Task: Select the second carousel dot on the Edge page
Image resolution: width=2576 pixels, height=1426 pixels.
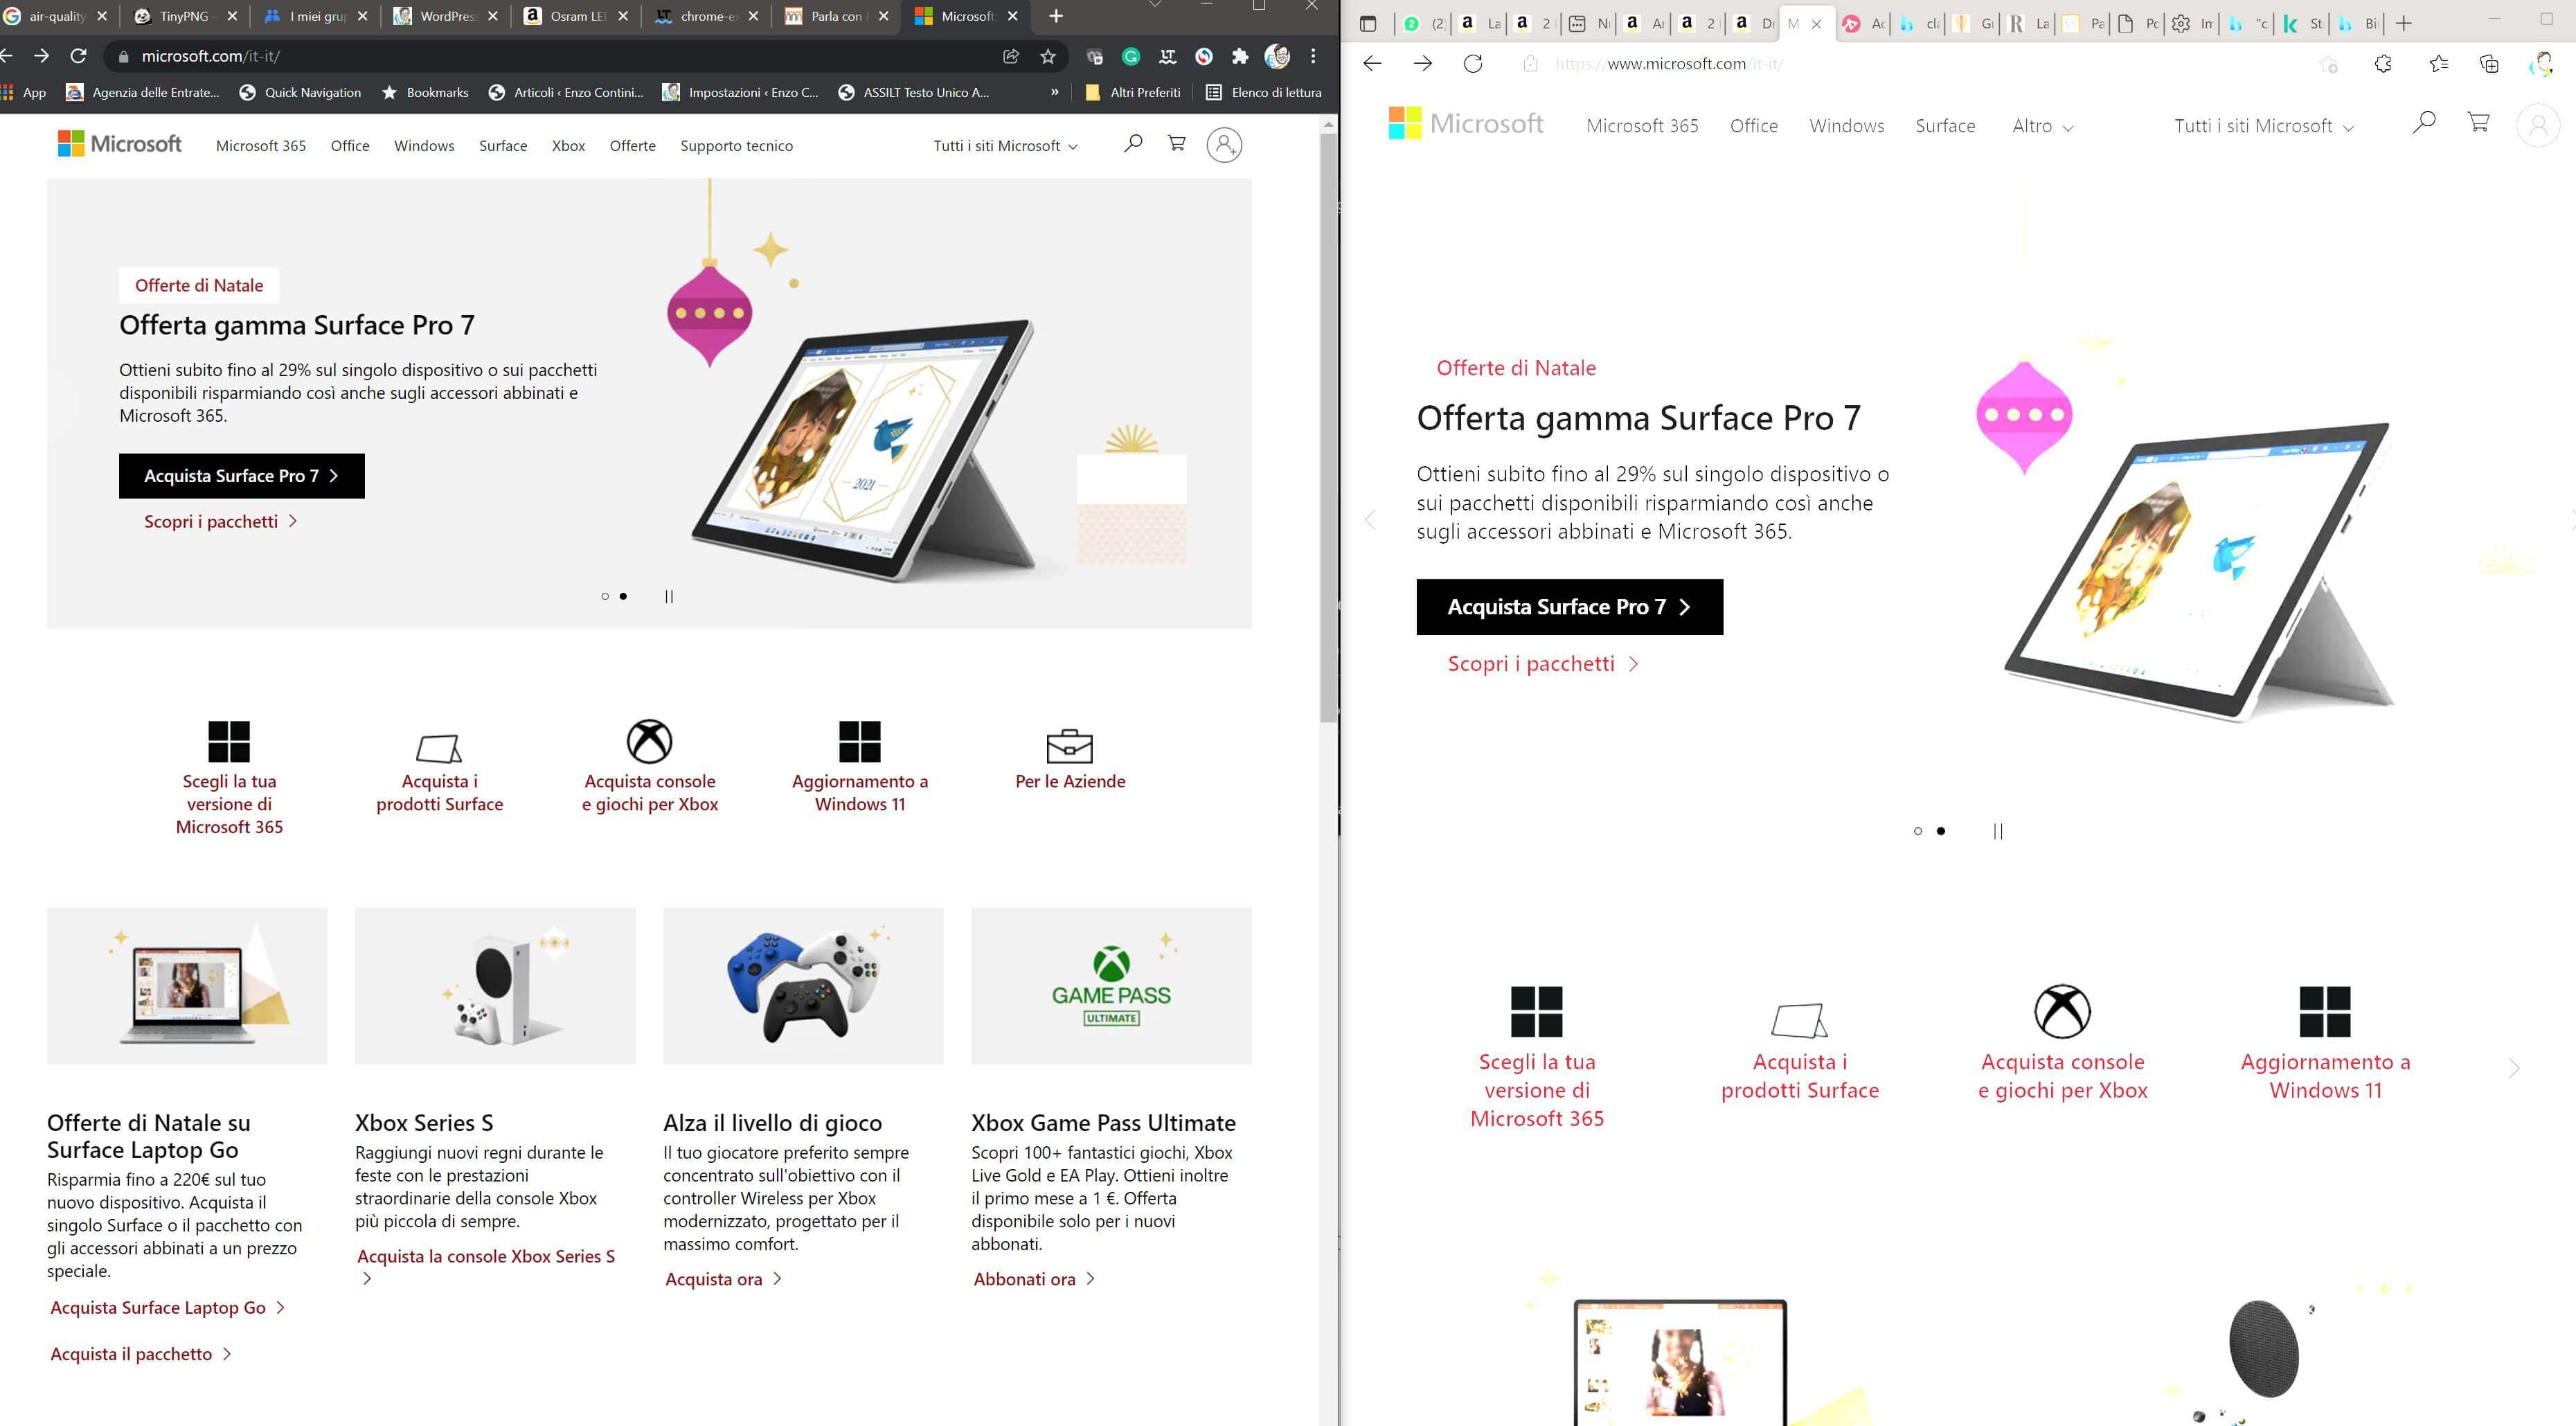Action: tap(1941, 831)
